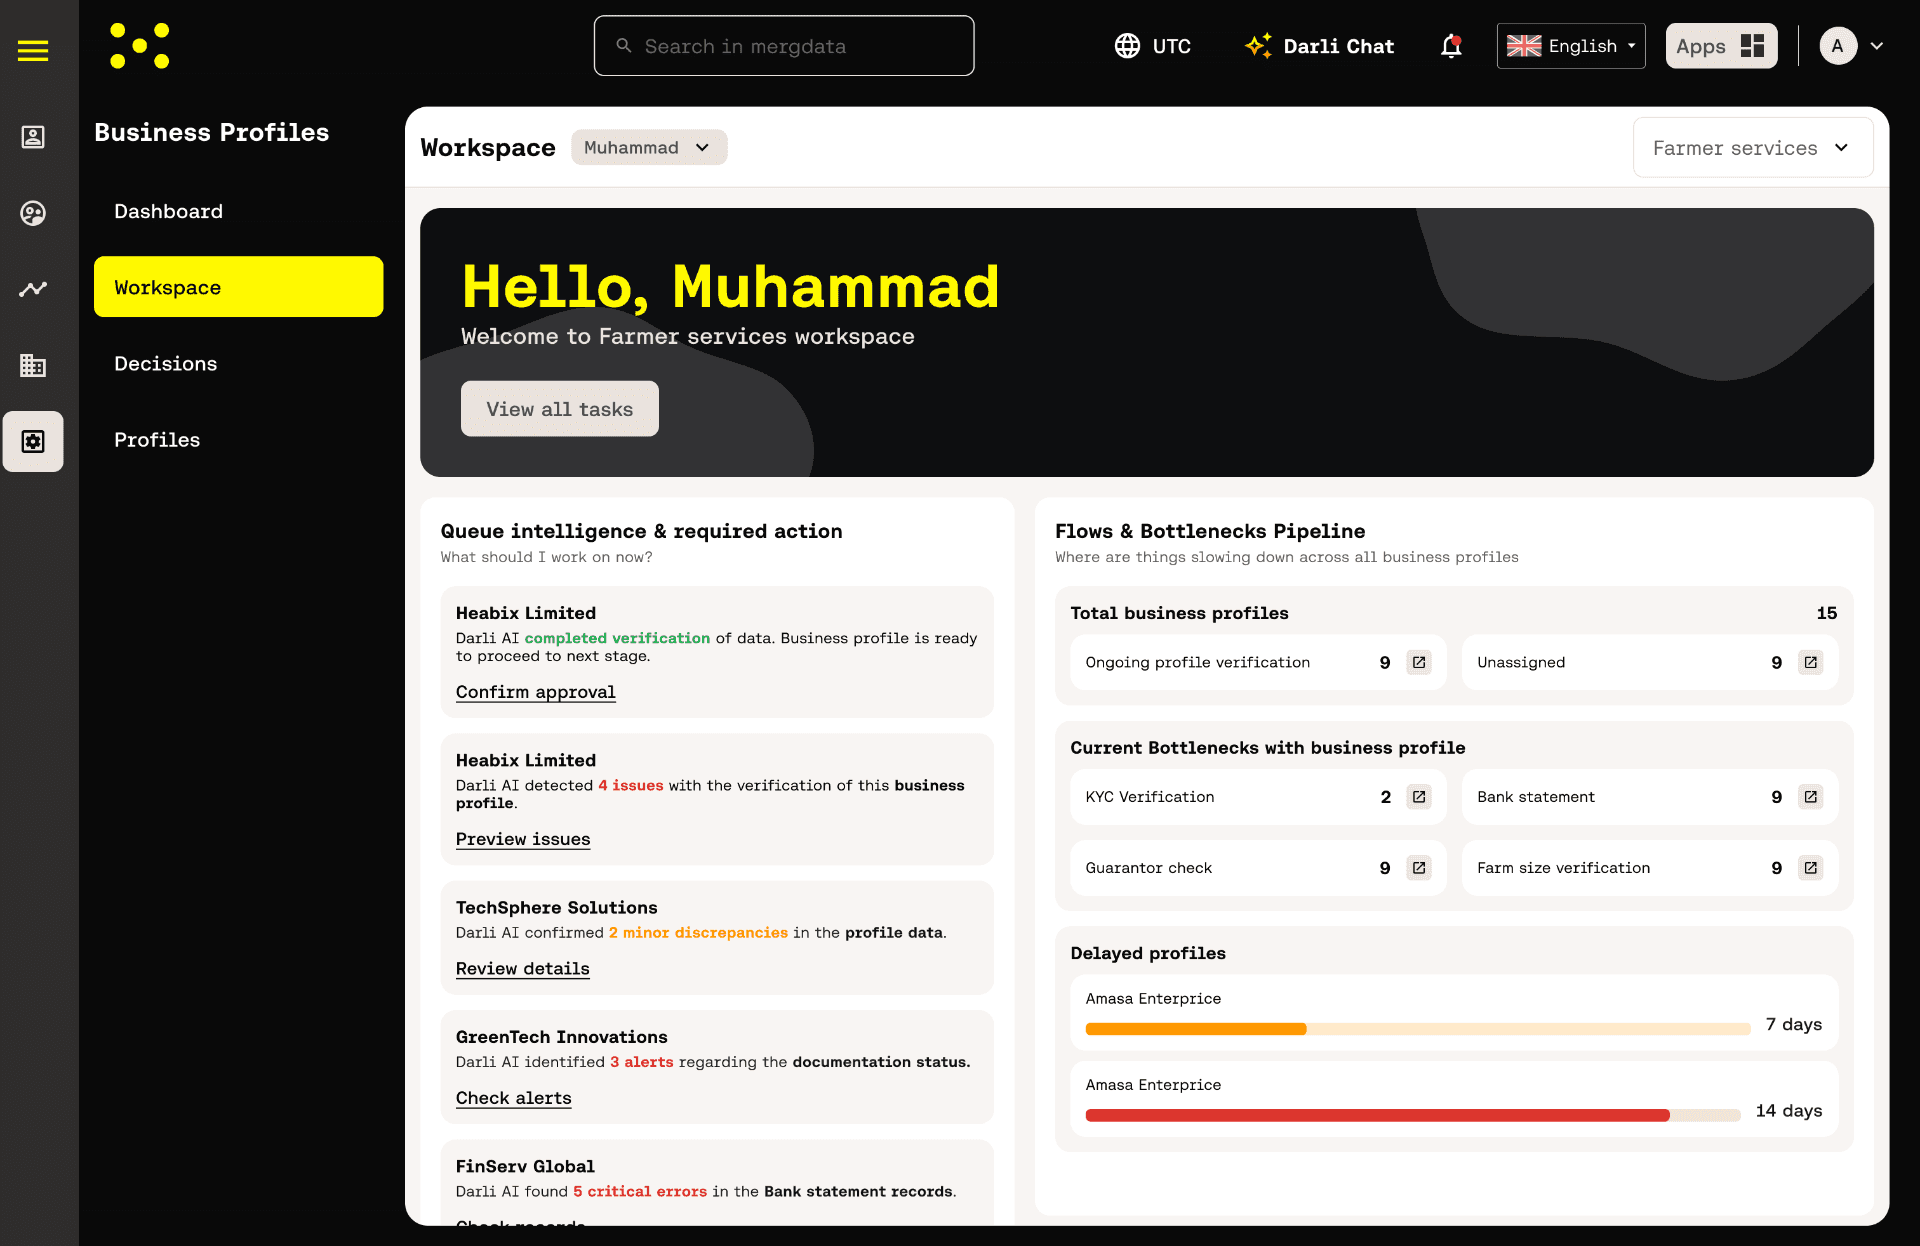This screenshot has width=1920, height=1246.
Task: Go to Dashboard menu item
Action: click(x=169, y=212)
